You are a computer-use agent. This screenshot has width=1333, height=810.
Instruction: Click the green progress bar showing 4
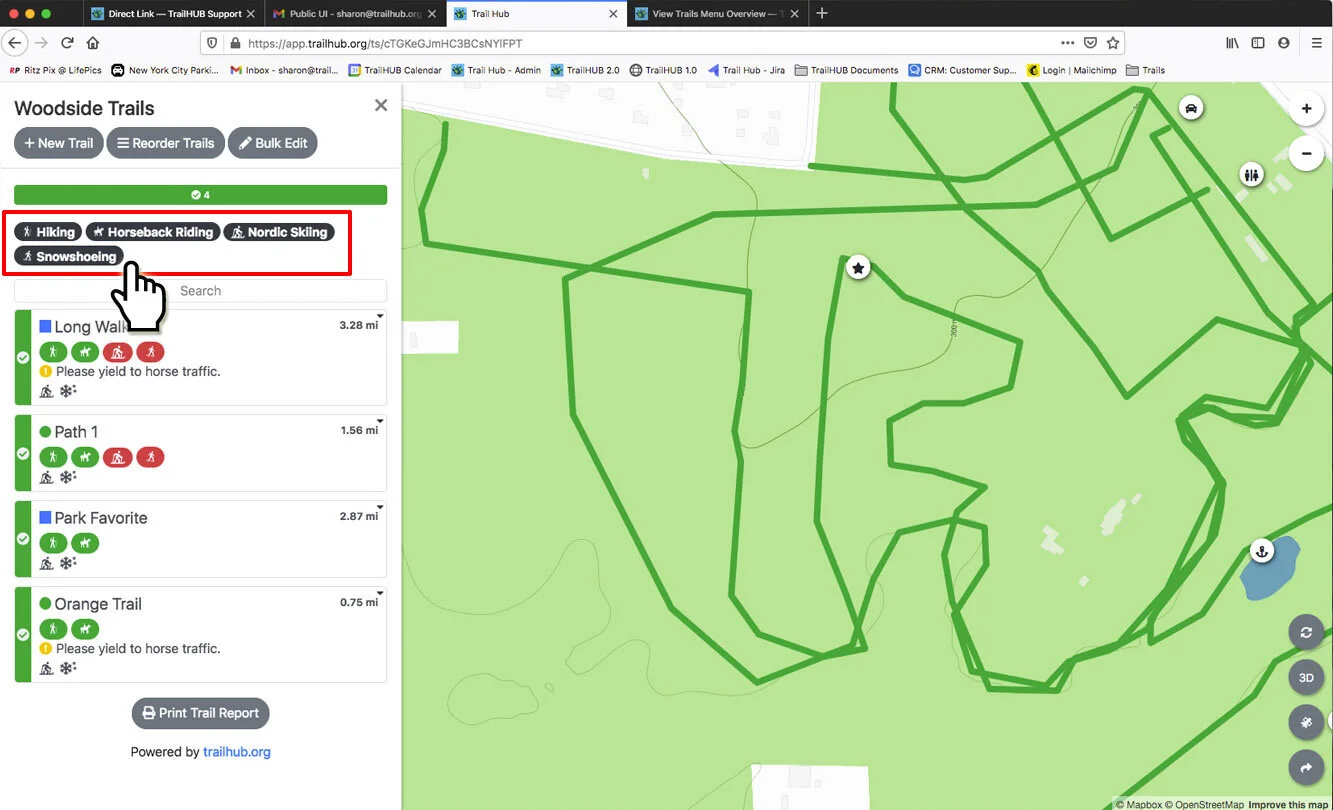click(x=200, y=195)
